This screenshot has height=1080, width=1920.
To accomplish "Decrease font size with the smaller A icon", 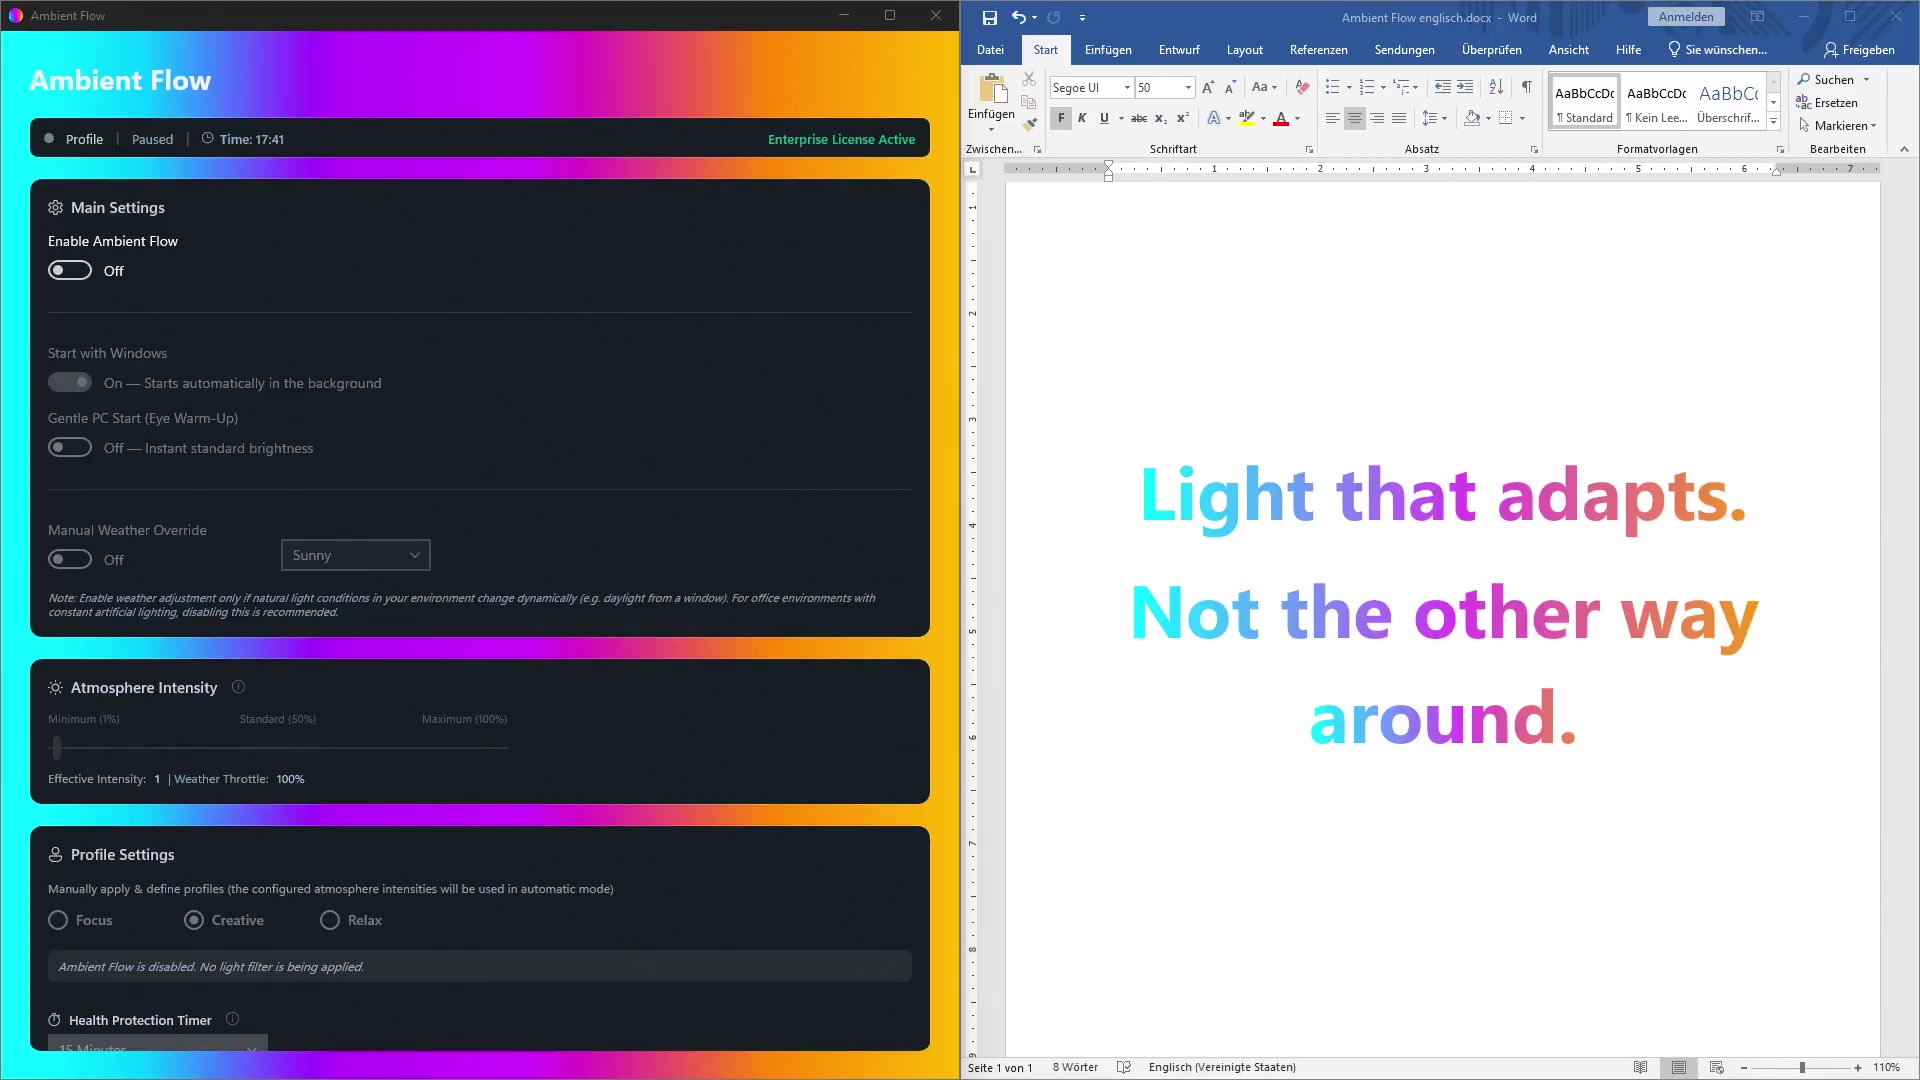I will 1231,87.
